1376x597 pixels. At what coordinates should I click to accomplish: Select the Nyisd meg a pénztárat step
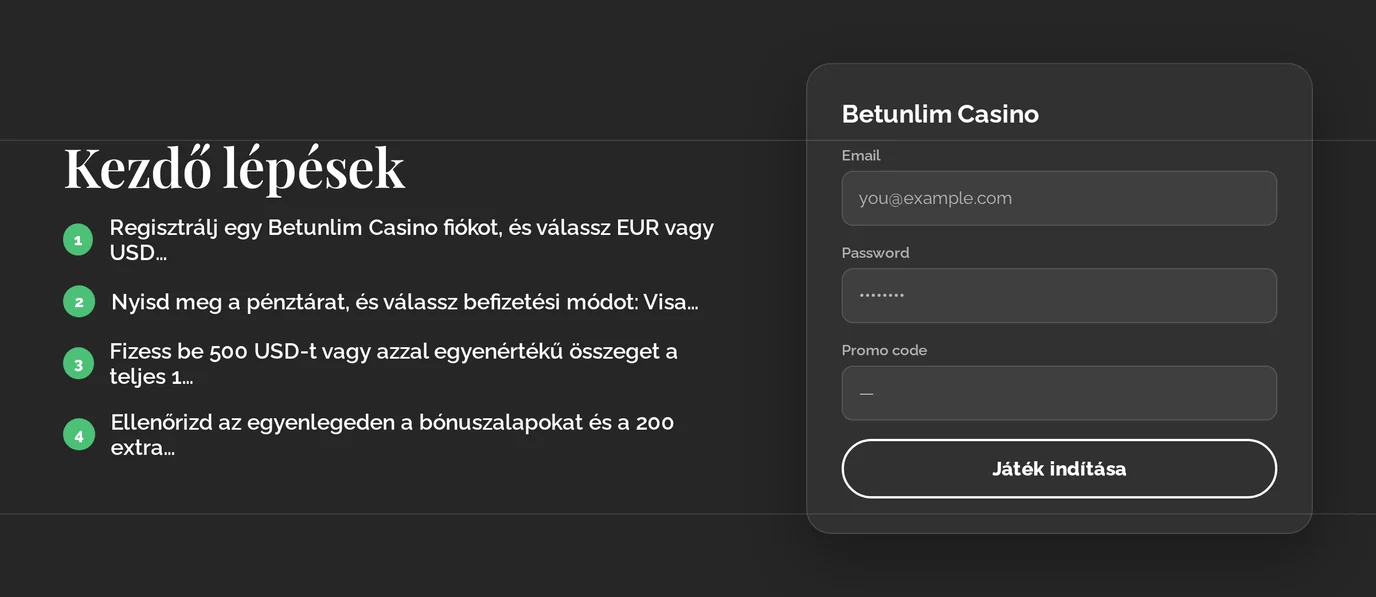405,301
